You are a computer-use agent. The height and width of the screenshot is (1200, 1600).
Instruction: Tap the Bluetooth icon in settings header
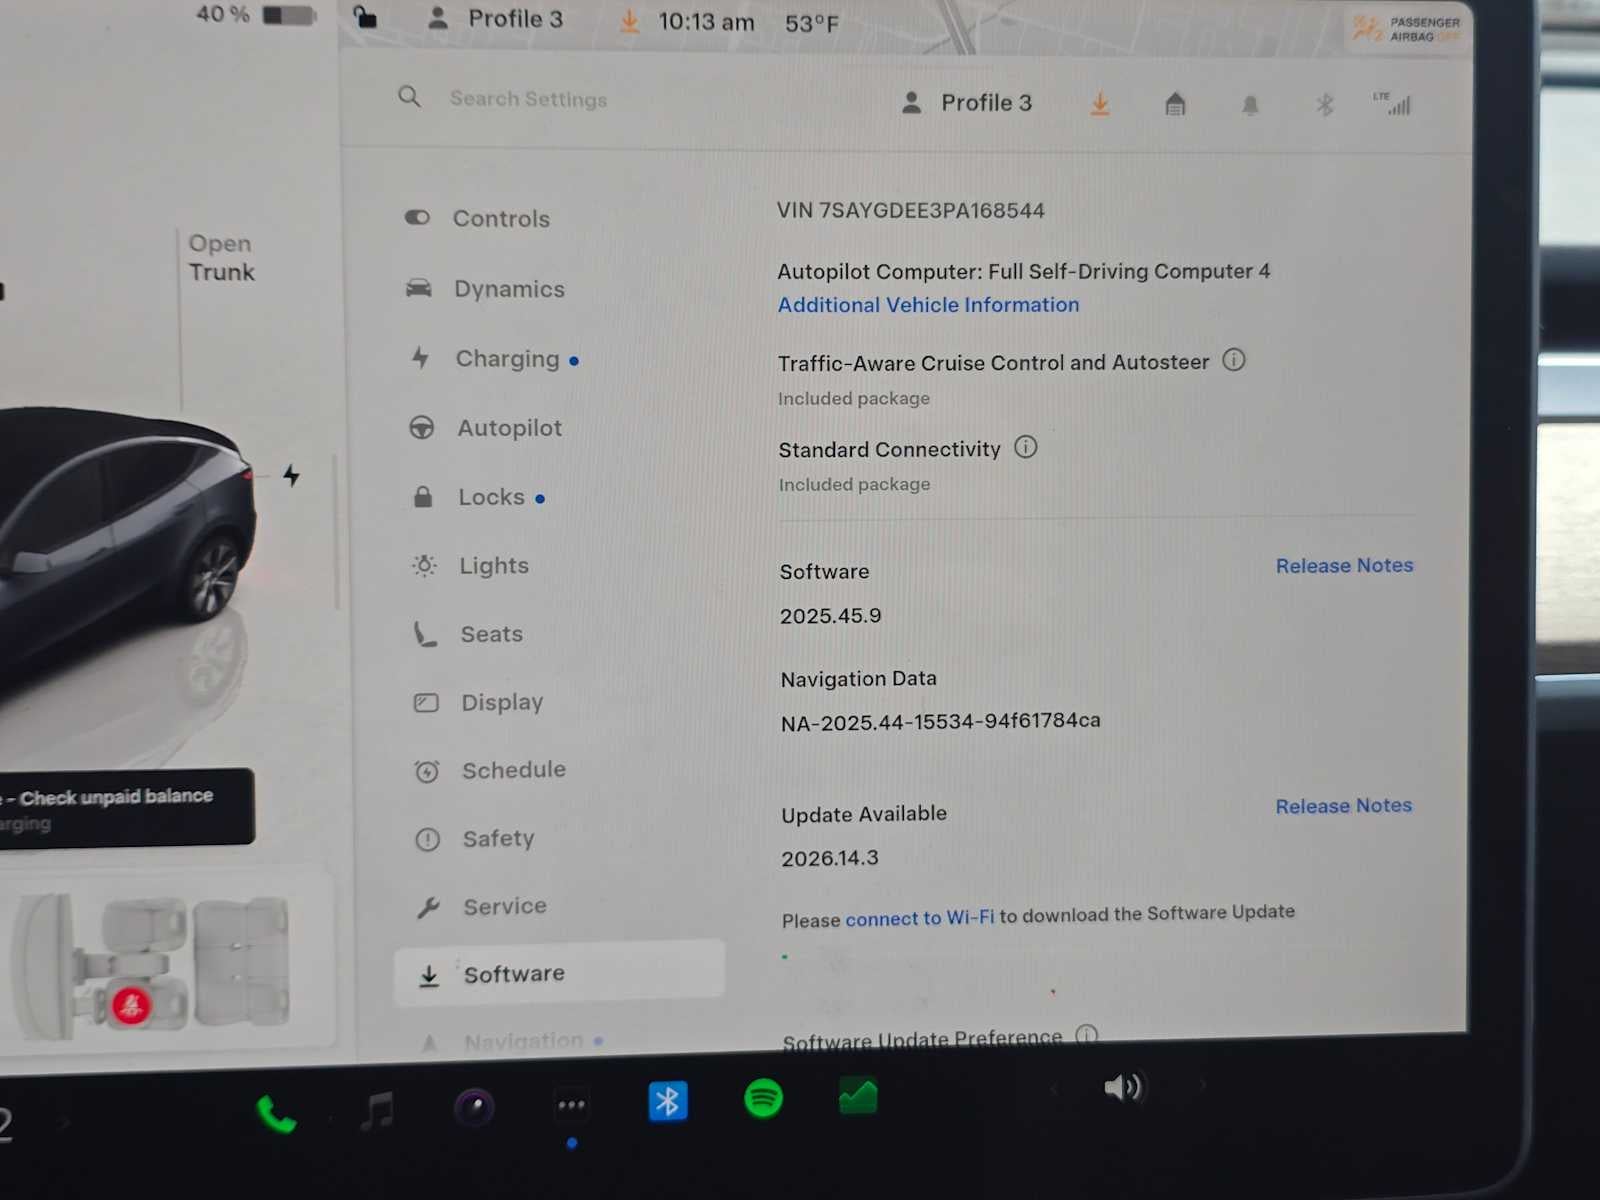[x=1325, y=104]
